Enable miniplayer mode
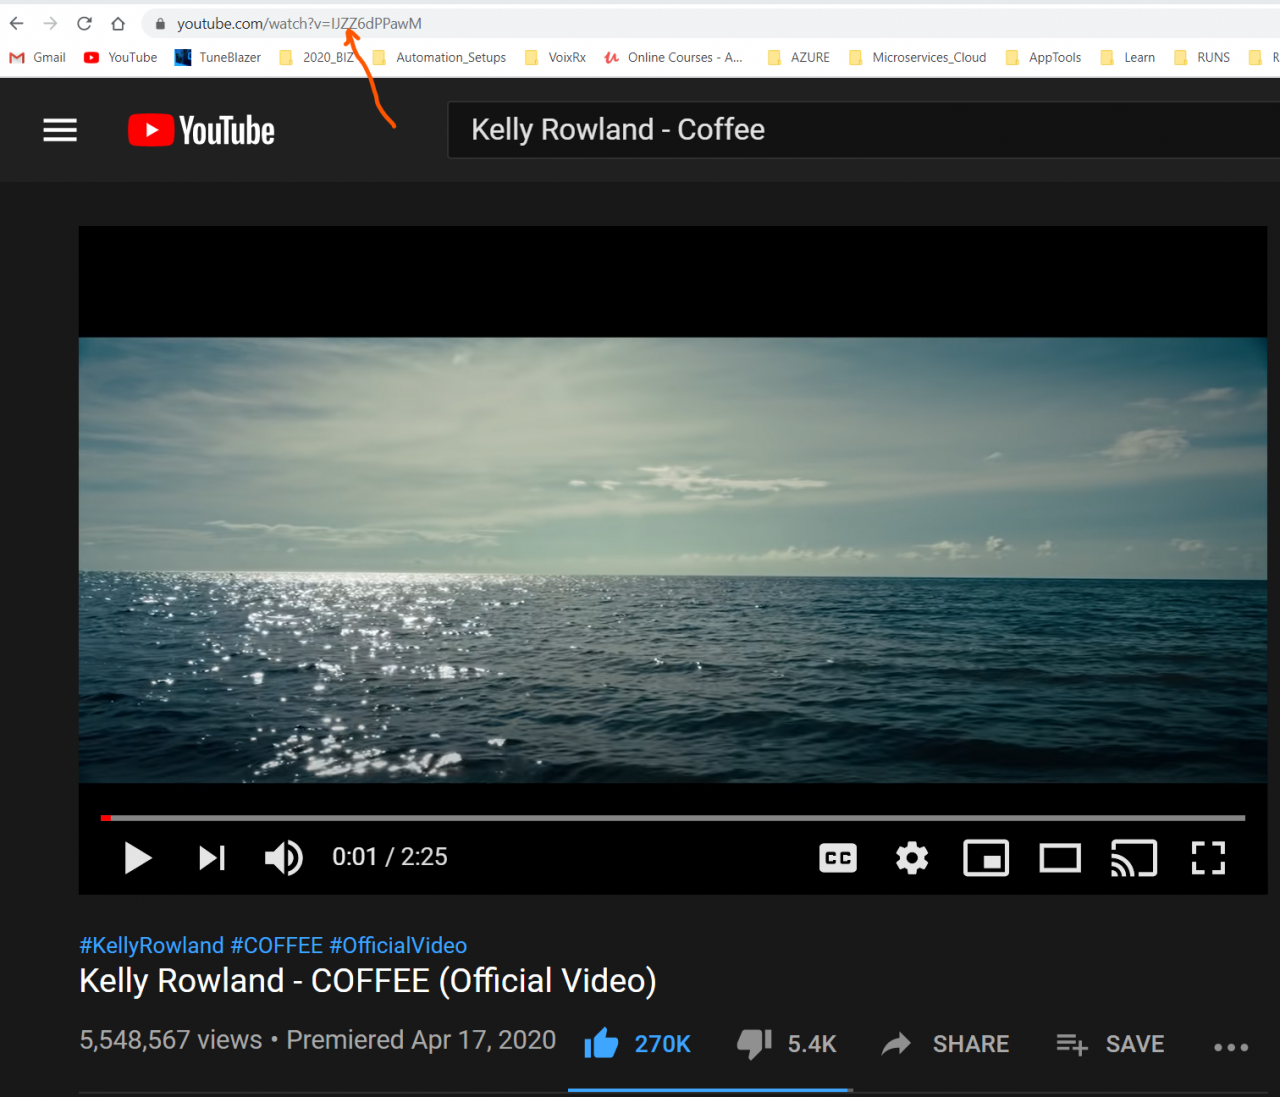1280x1097 pixels. [x=986, y=858]
